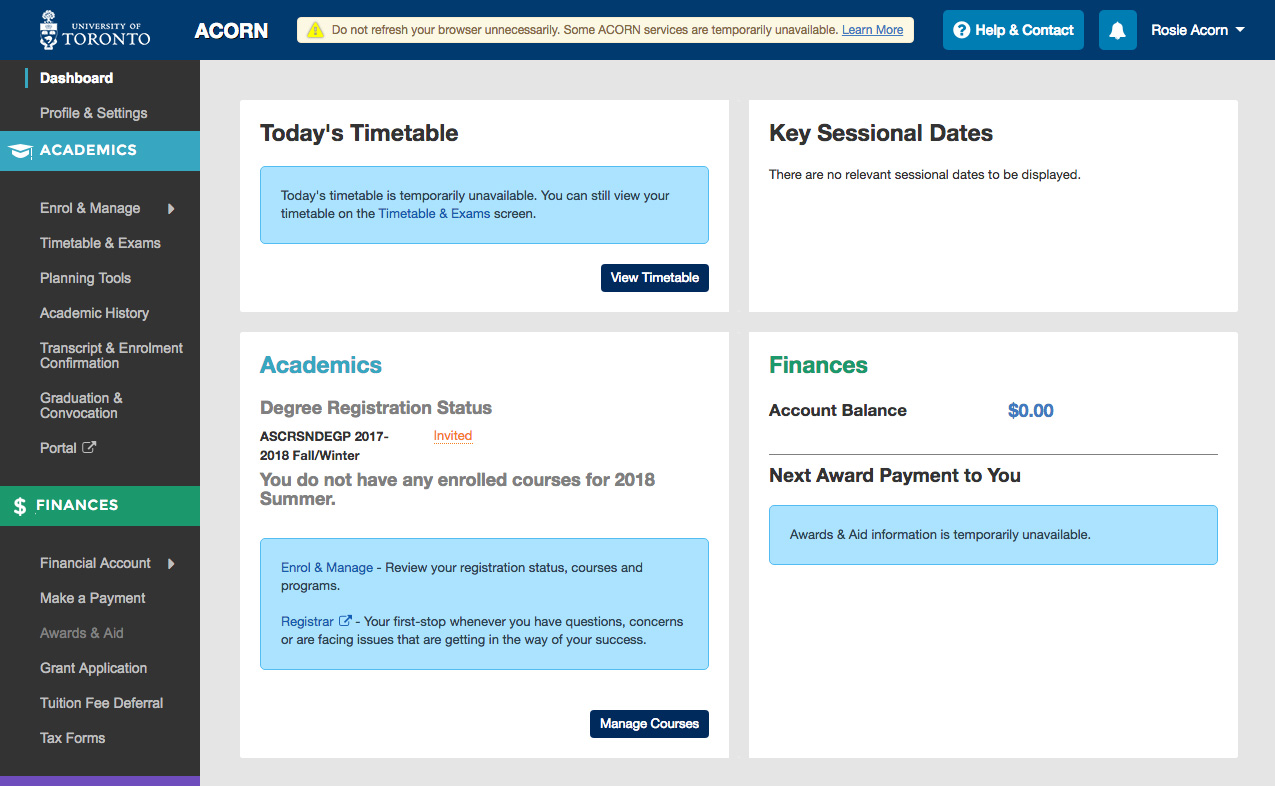
Task: Click the FINANCES sidebar section header
Action: pyautogui.click(x=100, y=506)
